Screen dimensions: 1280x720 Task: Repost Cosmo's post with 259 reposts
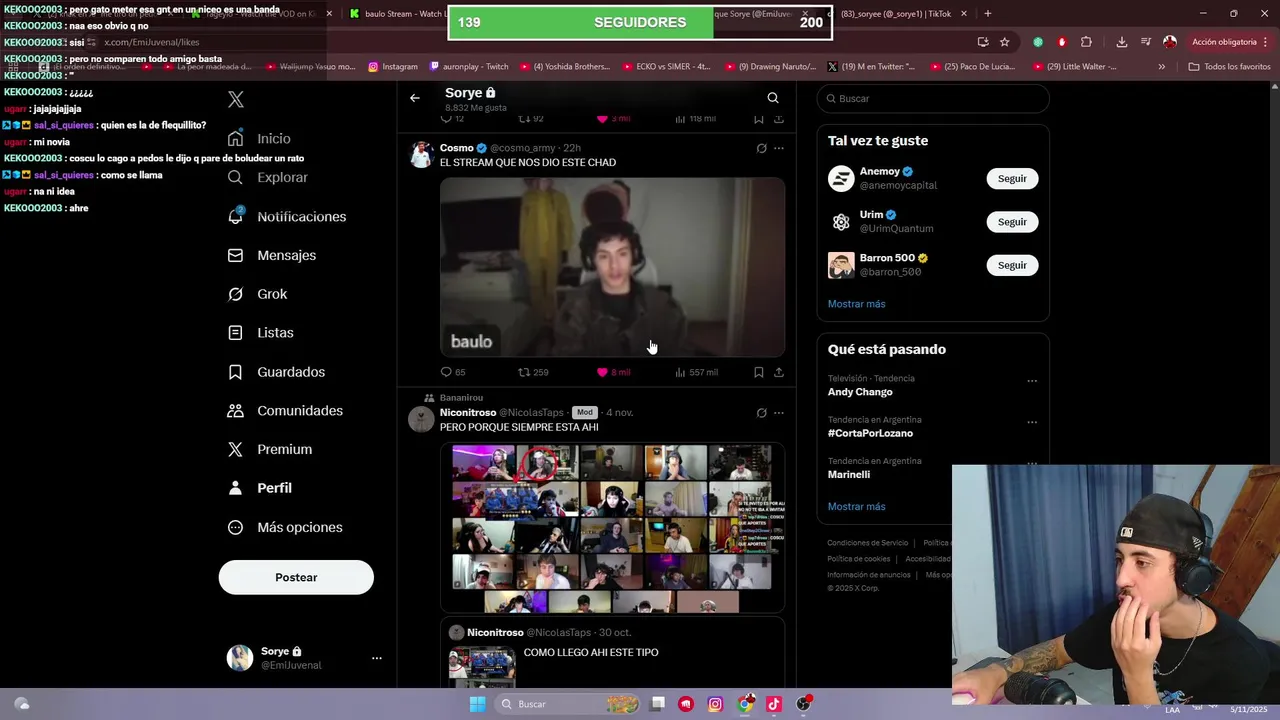(x=533, y=372)
